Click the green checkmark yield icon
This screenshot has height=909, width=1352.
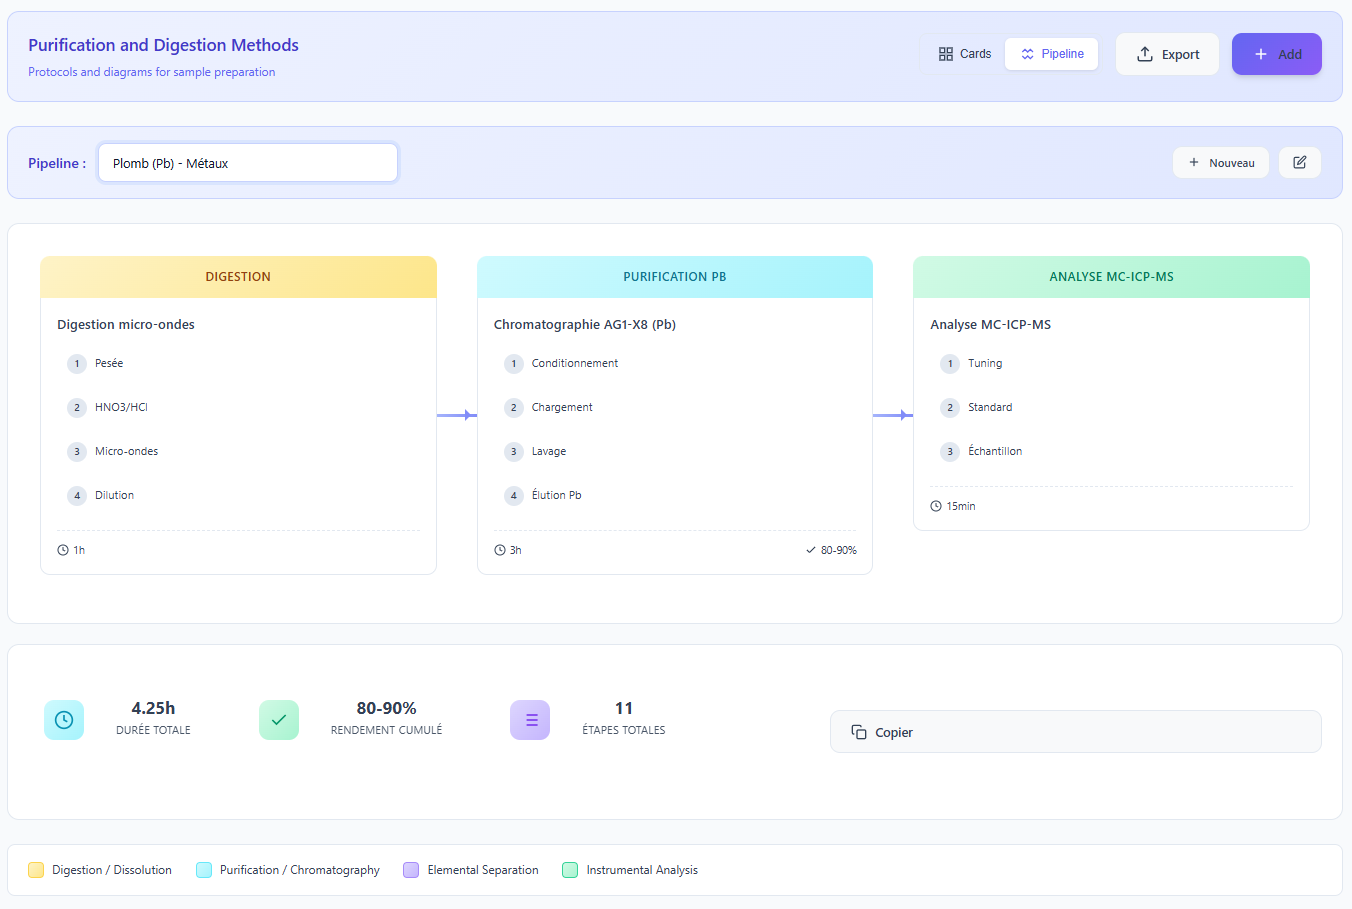(x=279, y=720)
